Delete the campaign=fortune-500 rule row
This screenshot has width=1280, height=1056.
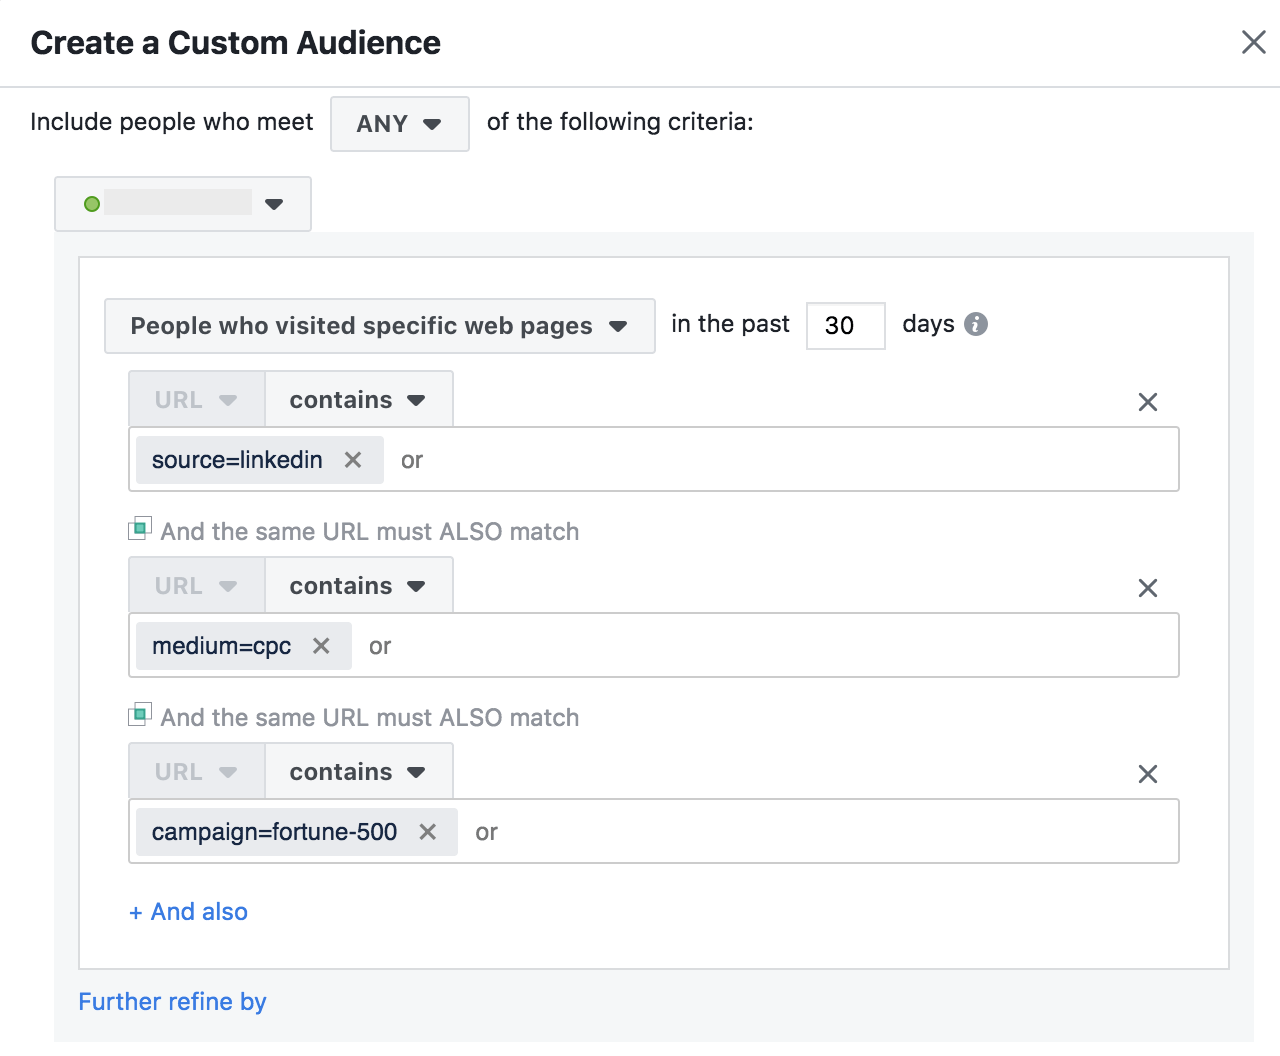[1147, 774]
